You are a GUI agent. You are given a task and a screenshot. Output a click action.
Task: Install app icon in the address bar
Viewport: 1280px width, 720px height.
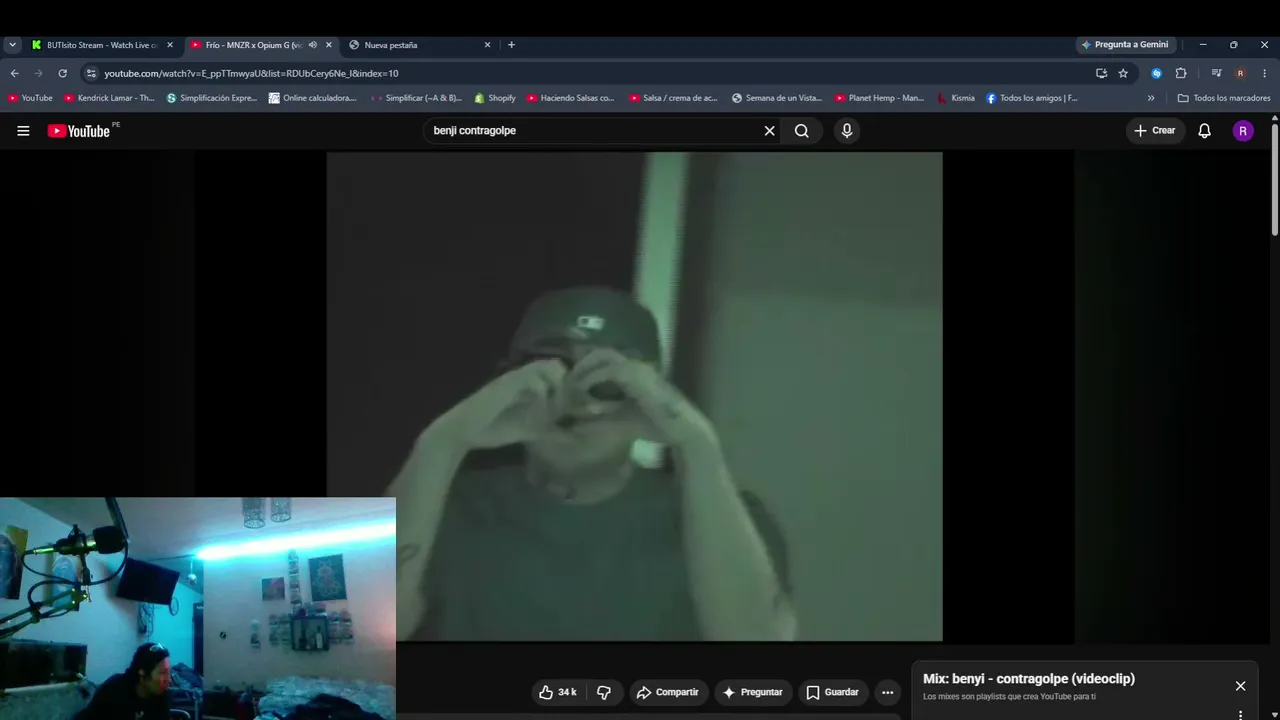pyautogui.click(x=1101, y=73)
